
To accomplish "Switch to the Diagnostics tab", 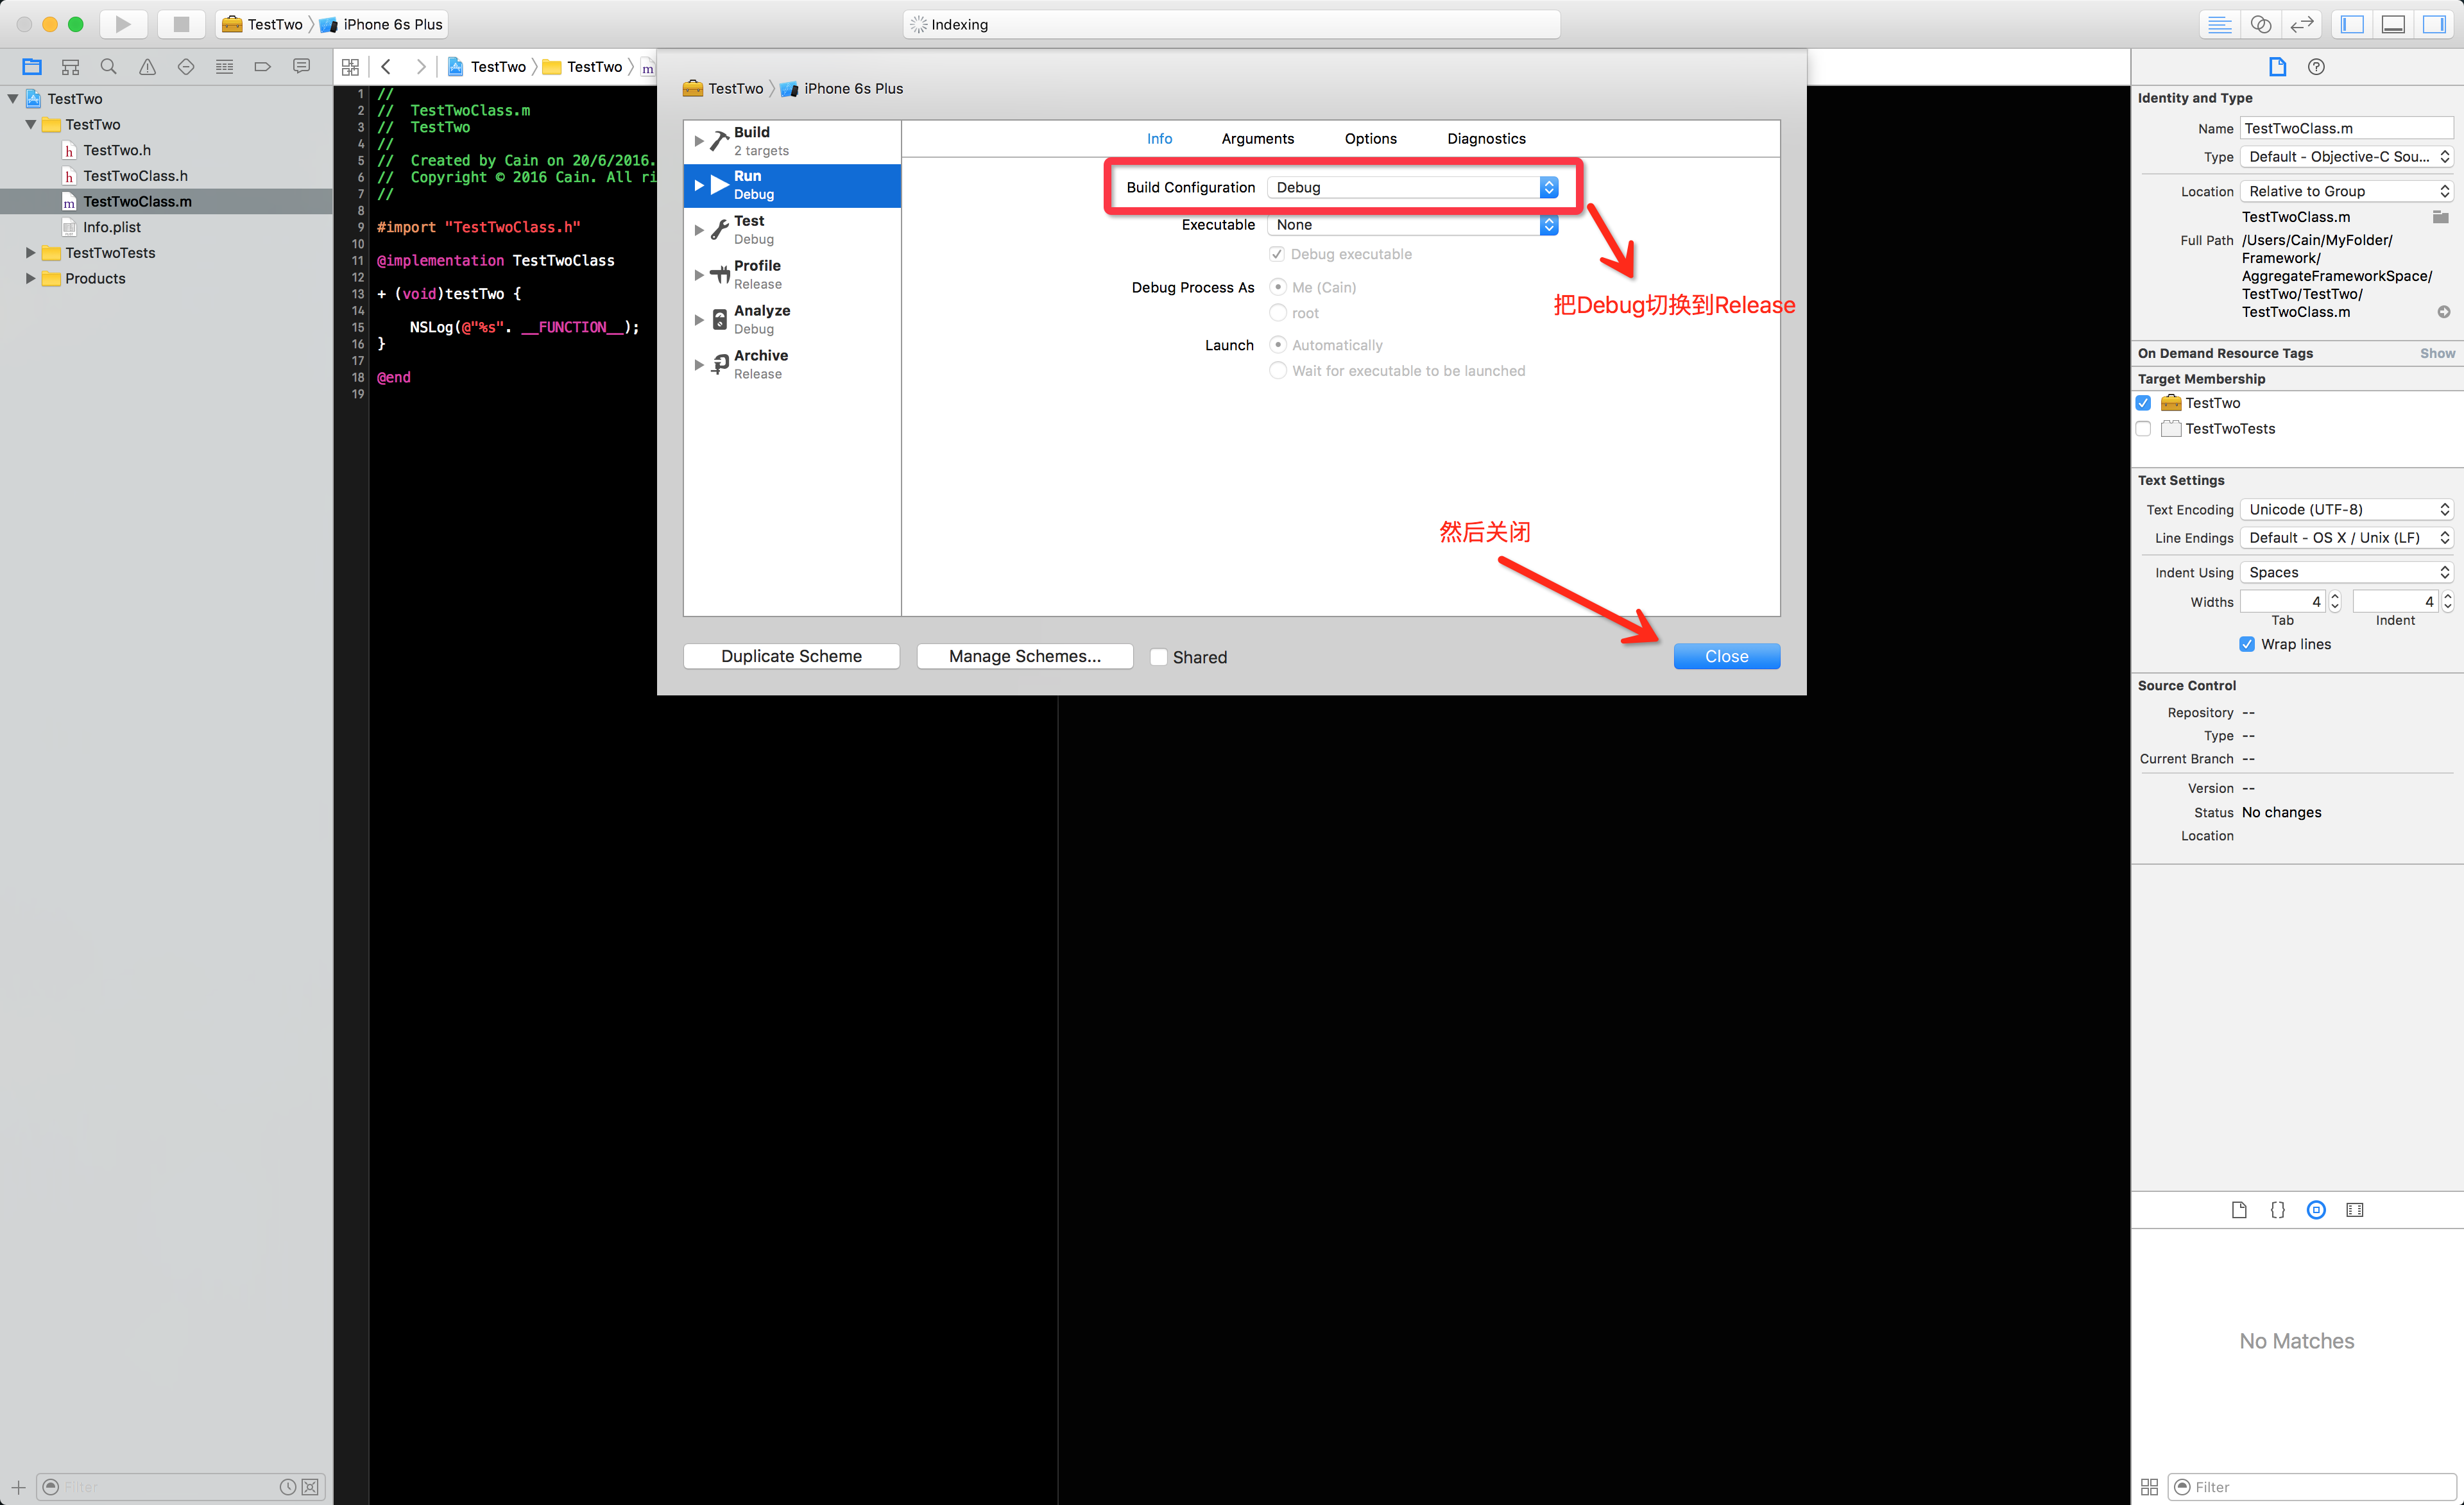I will [1486, 139].
